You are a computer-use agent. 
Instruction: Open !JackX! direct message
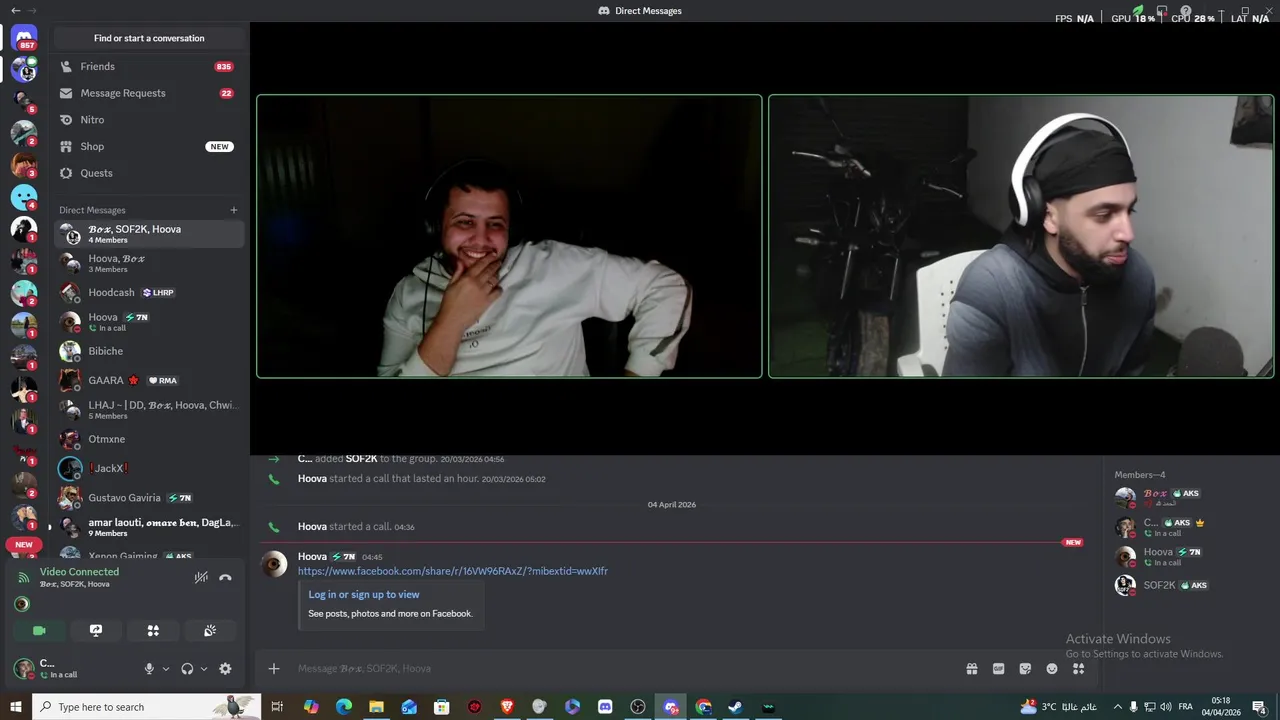coord(149,468)
